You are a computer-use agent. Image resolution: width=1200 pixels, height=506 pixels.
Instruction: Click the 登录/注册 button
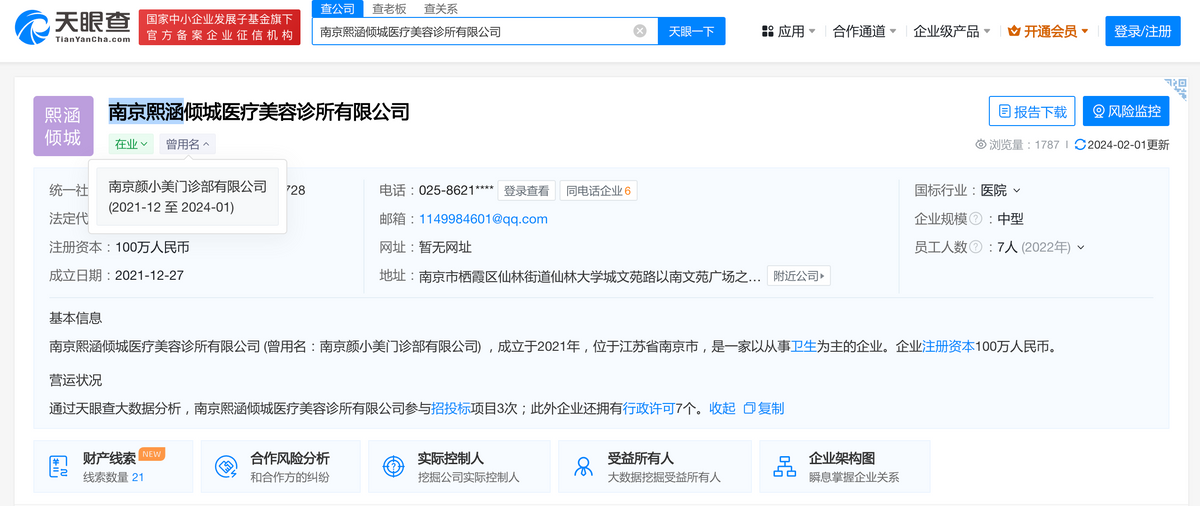[x=1142, y=31]
